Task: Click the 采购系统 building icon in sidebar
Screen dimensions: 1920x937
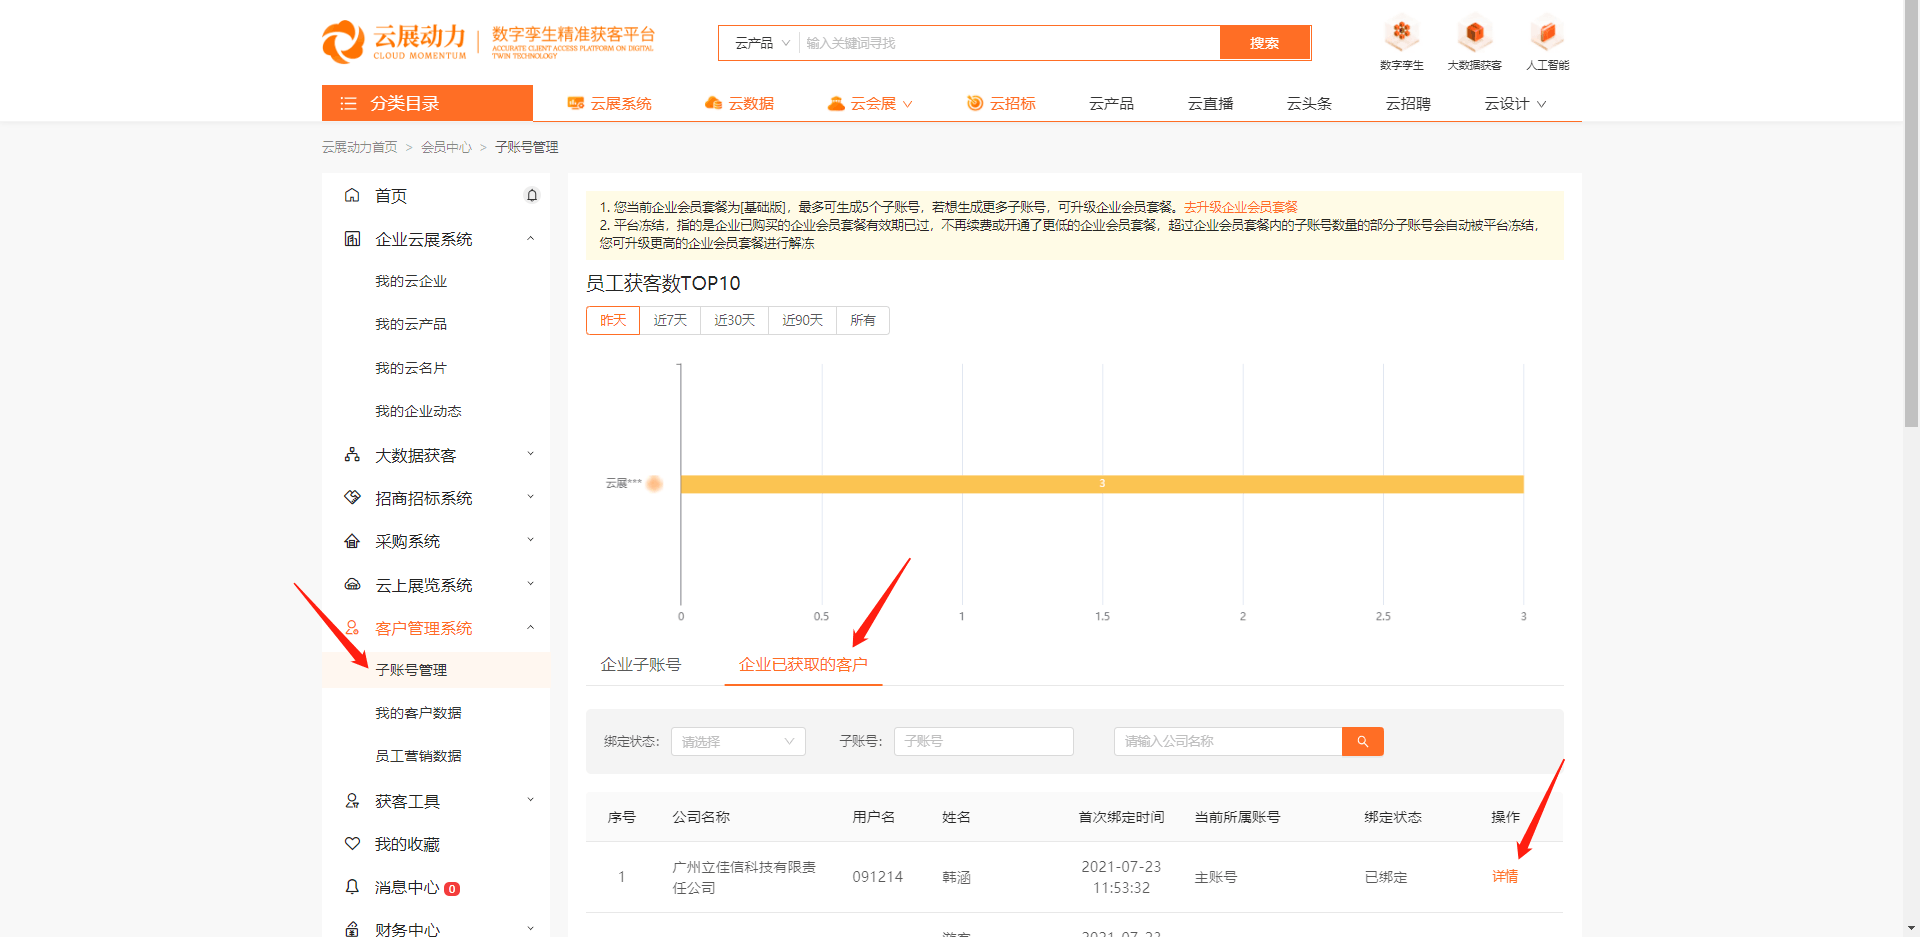Action: coord(352,540)
